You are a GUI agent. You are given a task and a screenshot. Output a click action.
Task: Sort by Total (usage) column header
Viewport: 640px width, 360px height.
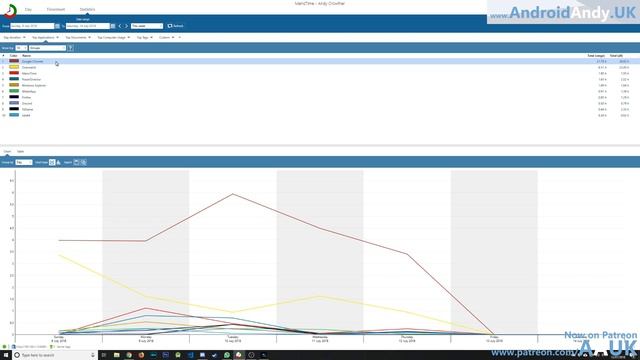pos(596,56)
